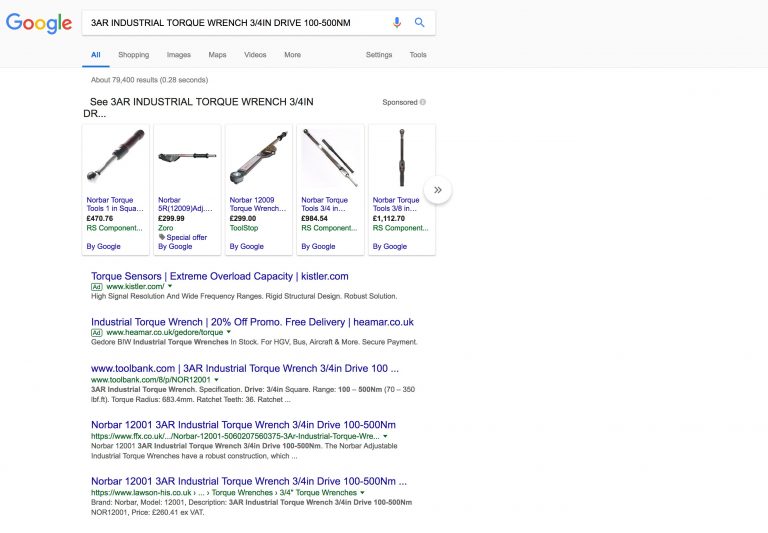Click By Google under ToolStop listing
Screen dimensions: 768x533
(x=246, y=246)
